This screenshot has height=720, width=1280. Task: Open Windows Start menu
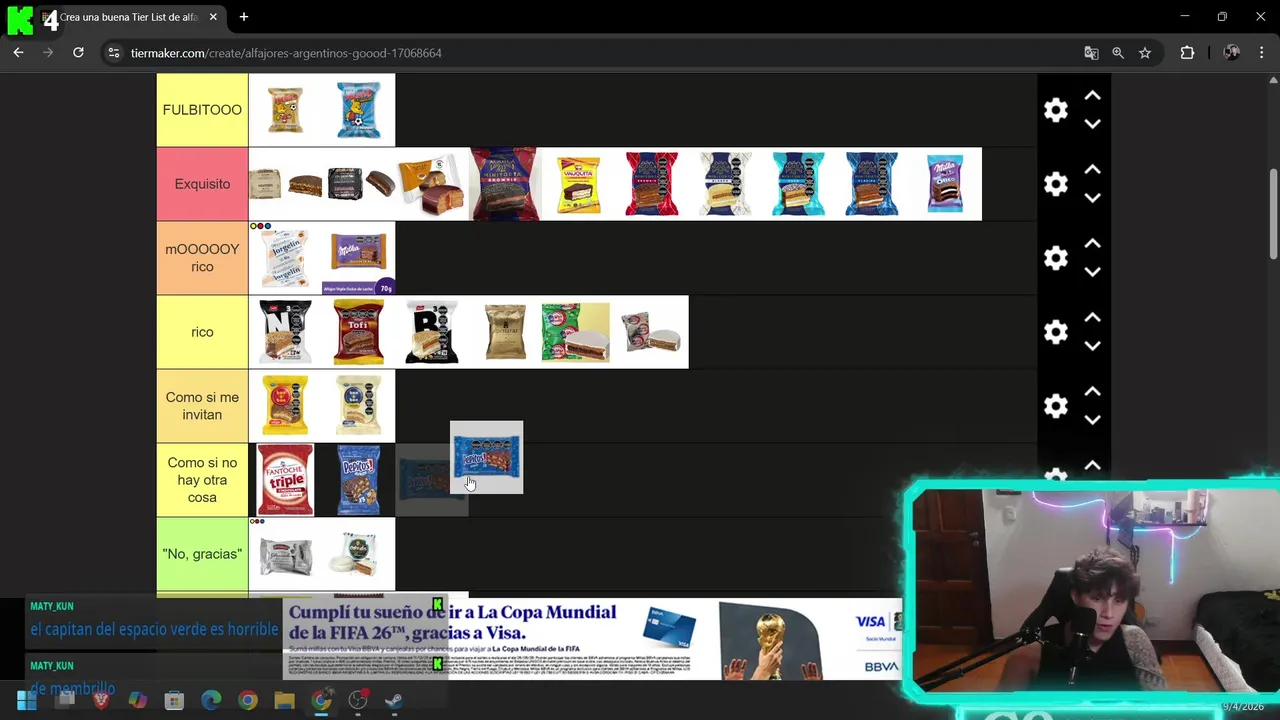(x=27, y=701)
